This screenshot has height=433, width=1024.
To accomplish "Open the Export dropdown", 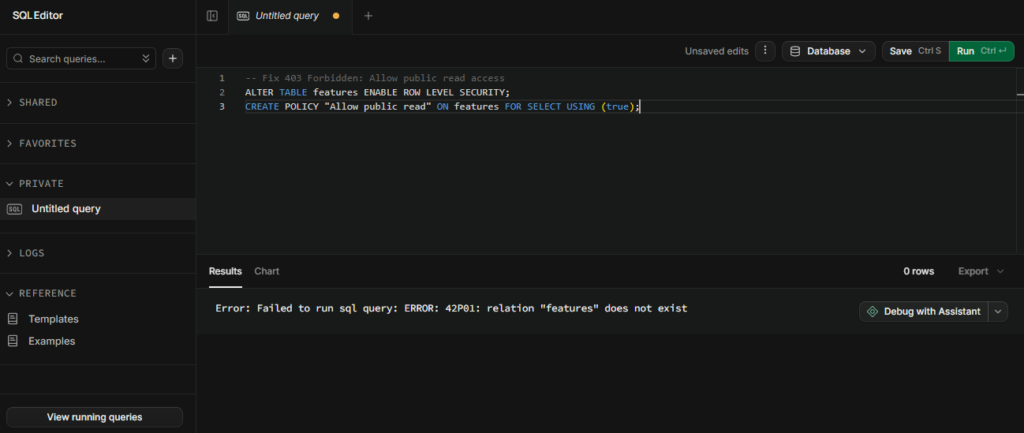I will tap(981, 271).
